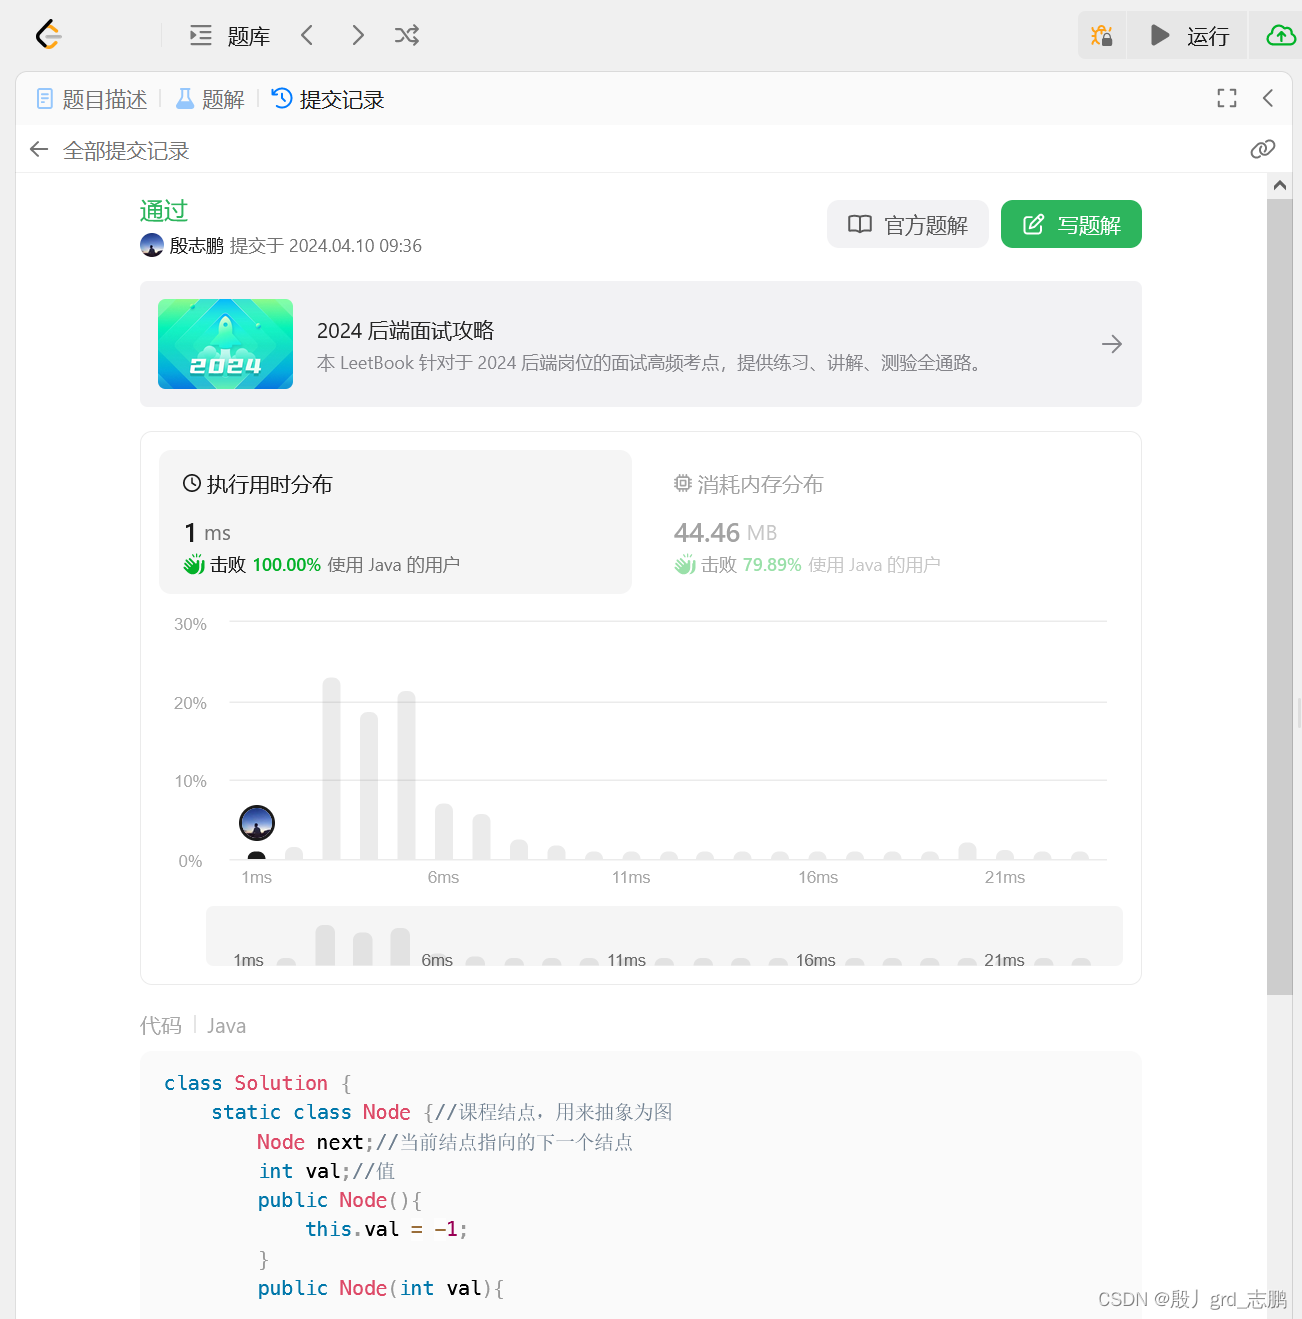Toggle fullscreen panel icon
The width and height of the screenshot is (1302, 1319).
tap(1227, 98)
